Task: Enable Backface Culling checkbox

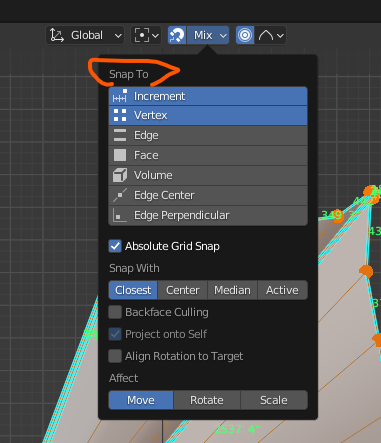Action: (x=115, y=312)
